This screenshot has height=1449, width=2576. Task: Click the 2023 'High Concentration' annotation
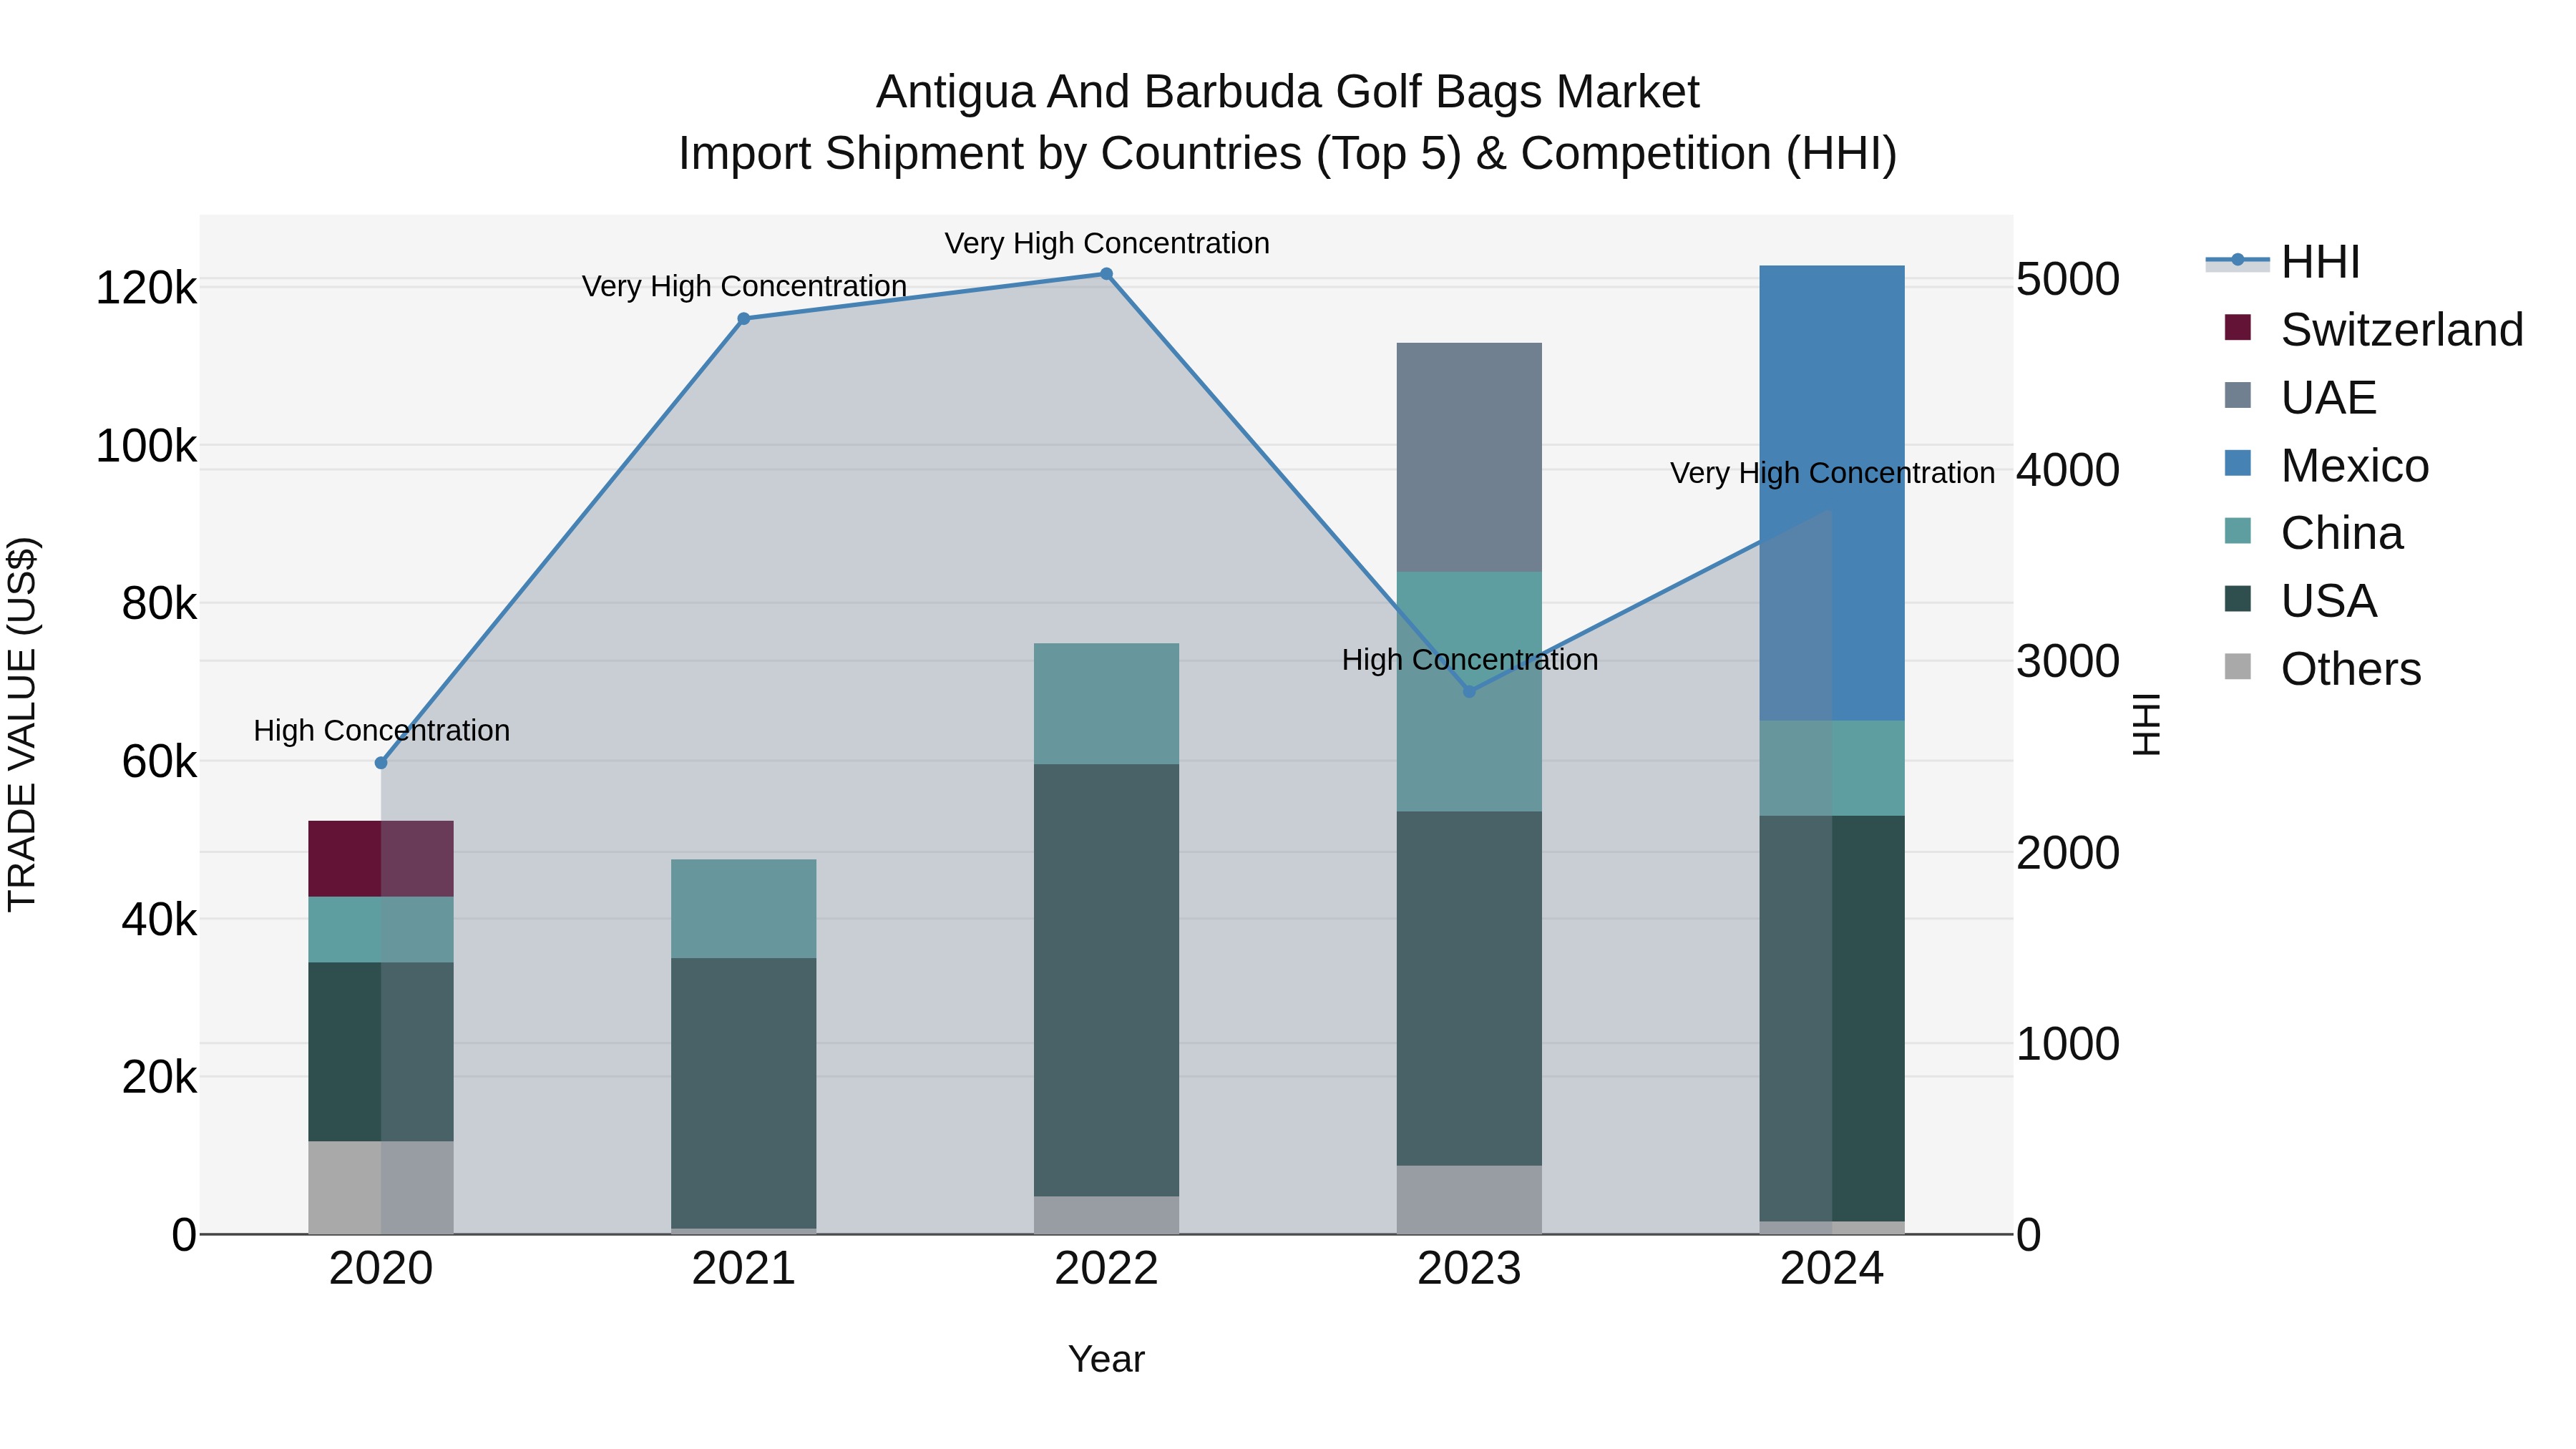pos(1469,660)
